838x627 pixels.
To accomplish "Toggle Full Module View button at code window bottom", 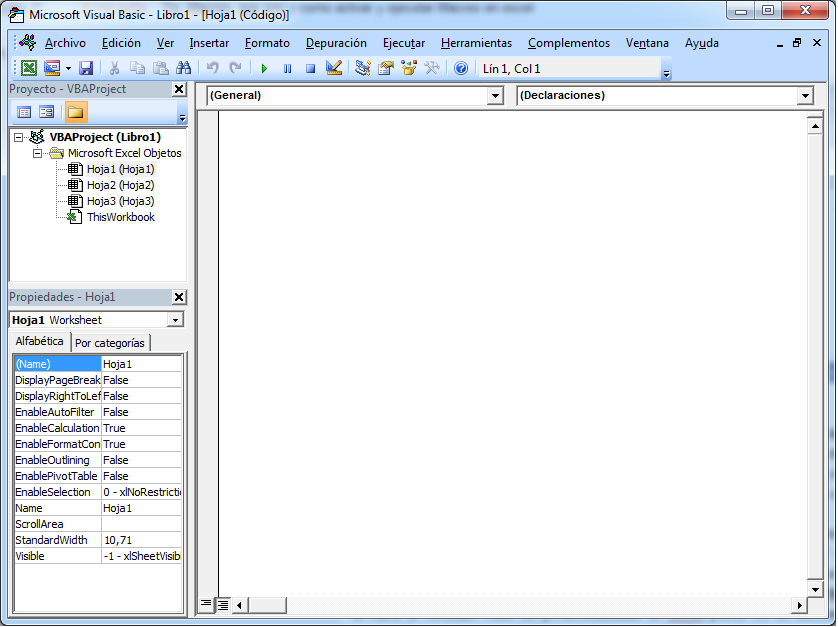I will point(223,605).
